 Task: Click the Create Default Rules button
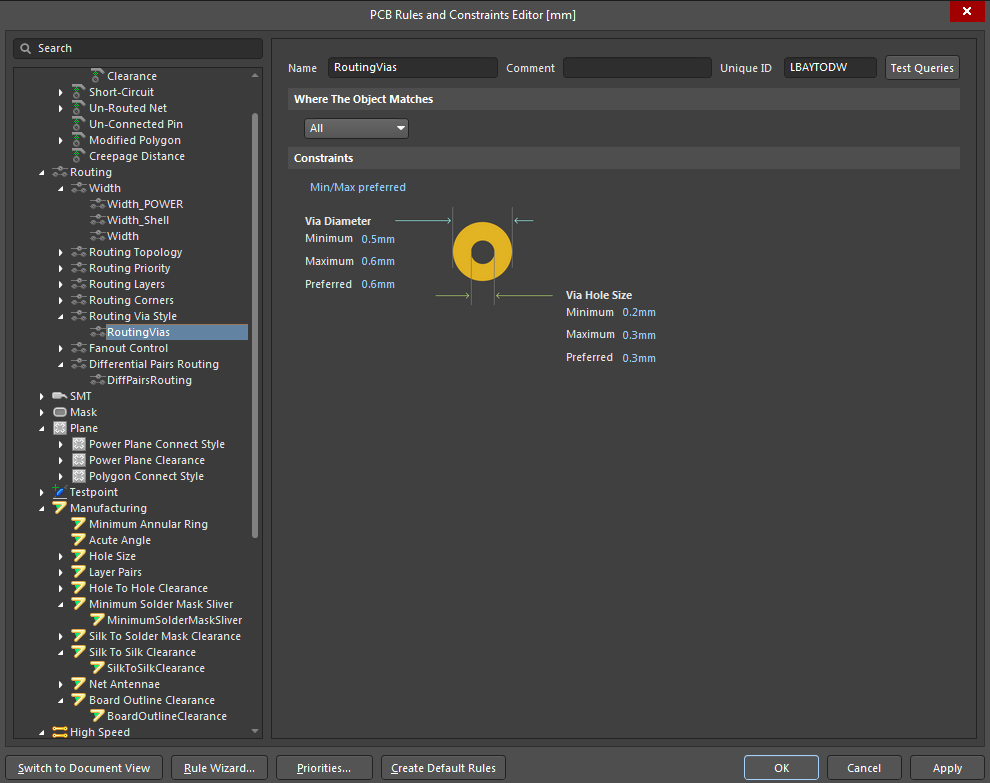tap(442, 768)
